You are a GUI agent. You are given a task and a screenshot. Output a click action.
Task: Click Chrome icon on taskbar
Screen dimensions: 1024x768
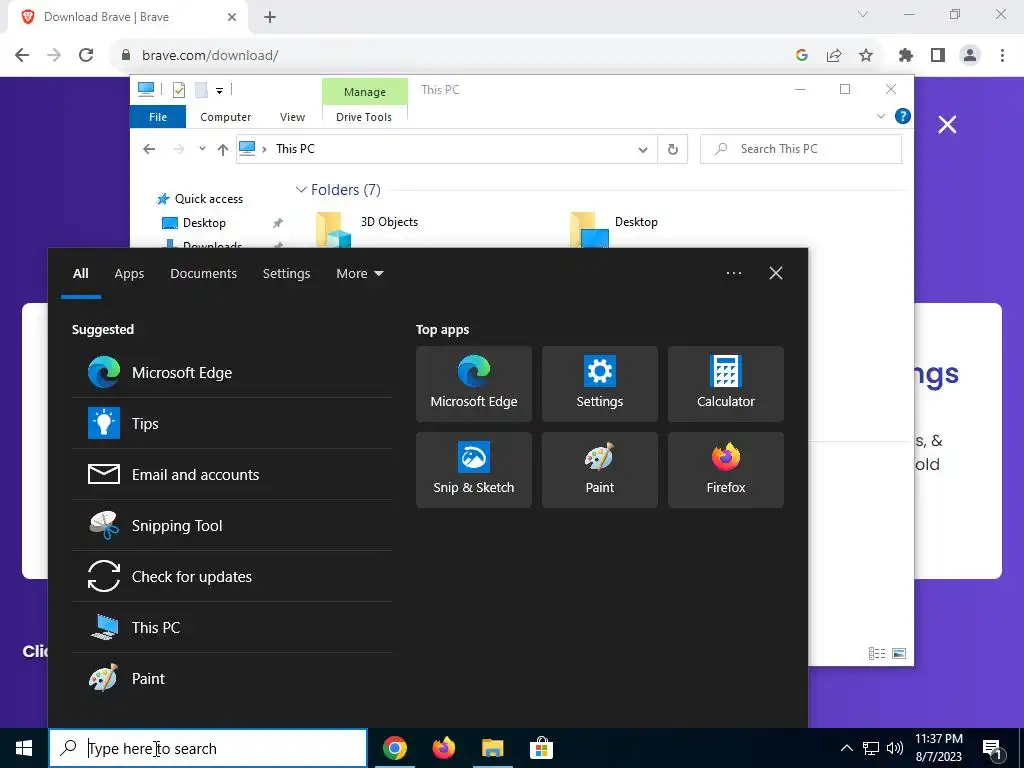click(395, 748)
